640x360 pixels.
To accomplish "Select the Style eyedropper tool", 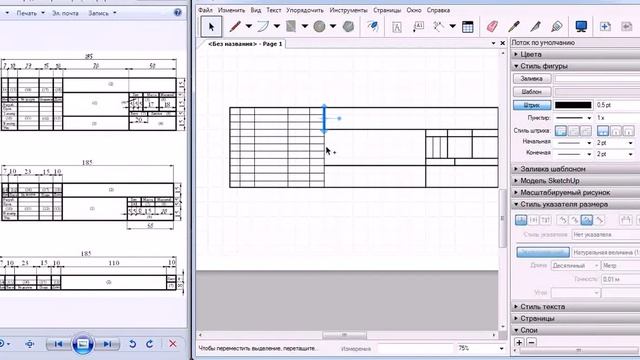I will pos(513,27).
